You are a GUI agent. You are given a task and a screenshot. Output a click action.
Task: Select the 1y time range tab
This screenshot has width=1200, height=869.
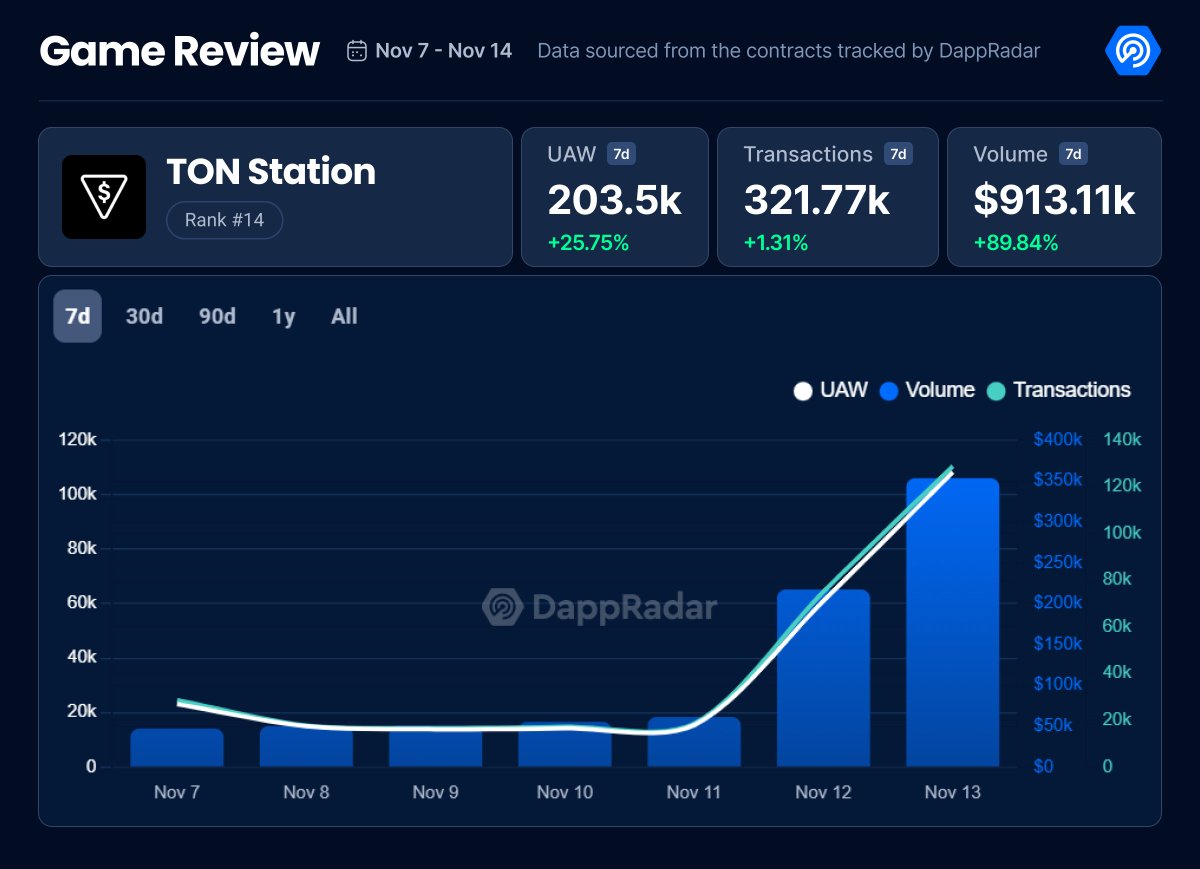click(282, 316)
